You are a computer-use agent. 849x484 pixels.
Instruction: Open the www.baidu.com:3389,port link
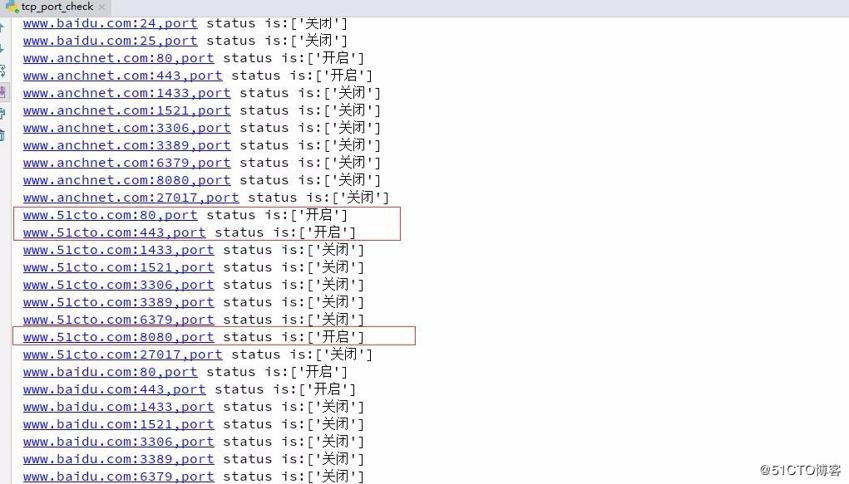(118, 459)
